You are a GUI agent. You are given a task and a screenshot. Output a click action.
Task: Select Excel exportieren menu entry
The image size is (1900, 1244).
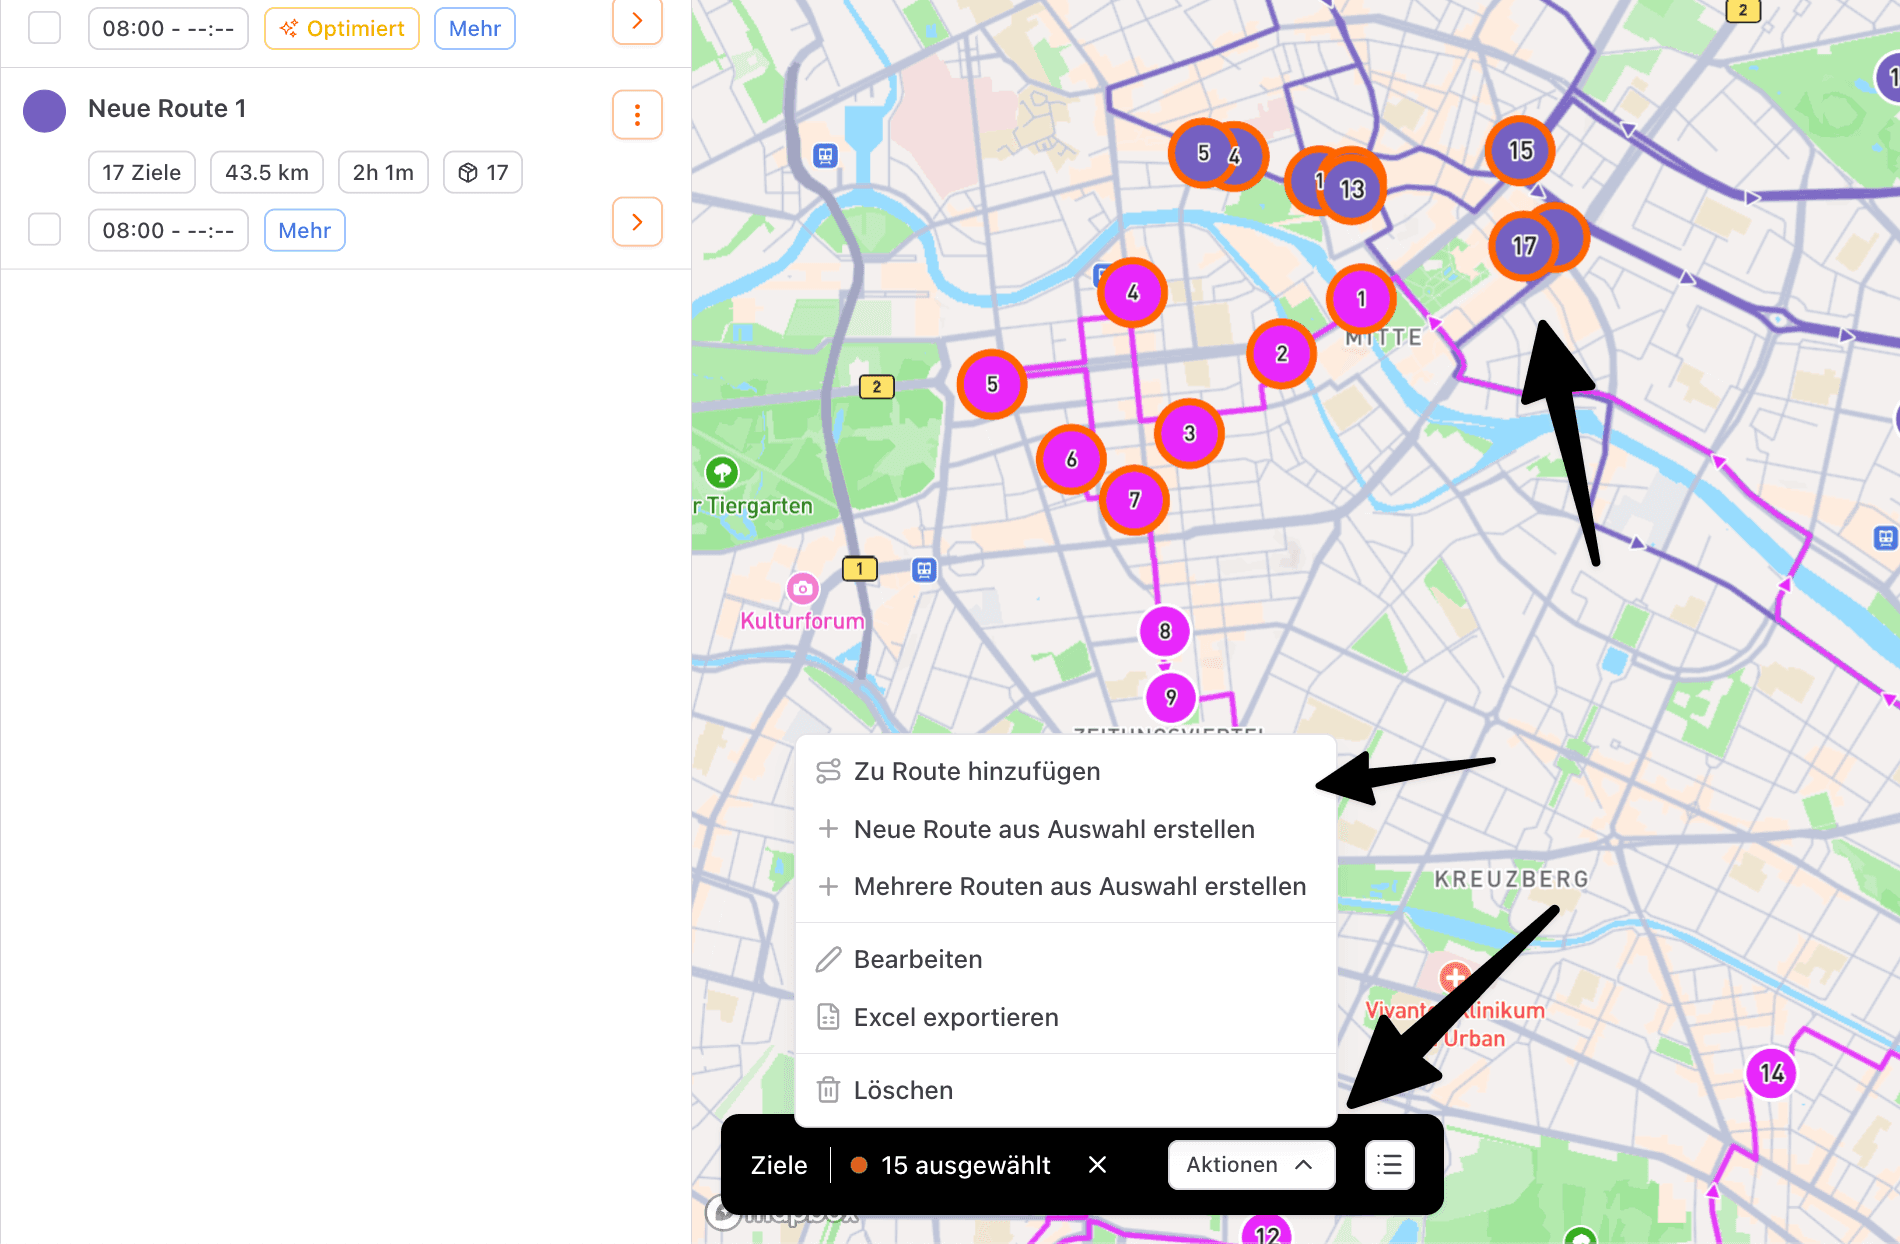click(x=955, y=1017)
